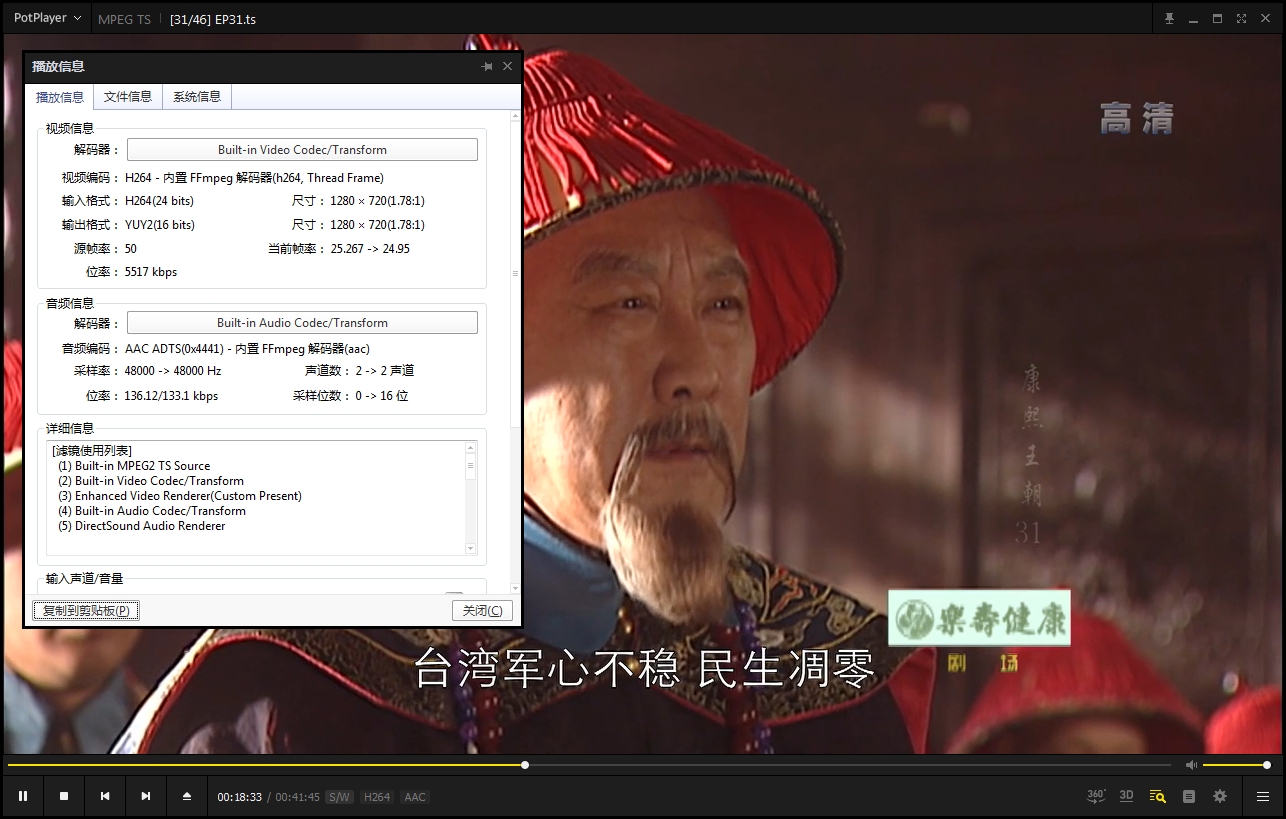The width and height of the screenshot is (1286, 819).
Task: Switch to the 系统信息 tab
Action: point(197,97)
